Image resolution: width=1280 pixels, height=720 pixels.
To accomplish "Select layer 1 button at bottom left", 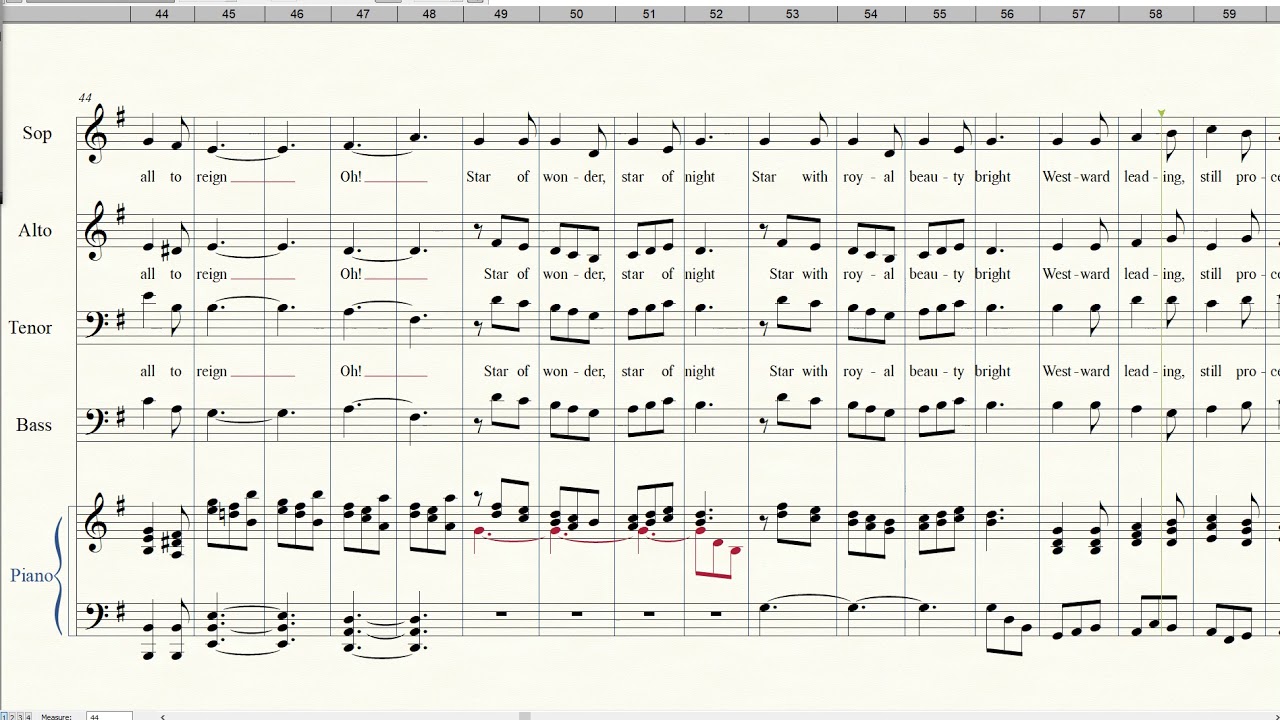I will tap(4, 717).
